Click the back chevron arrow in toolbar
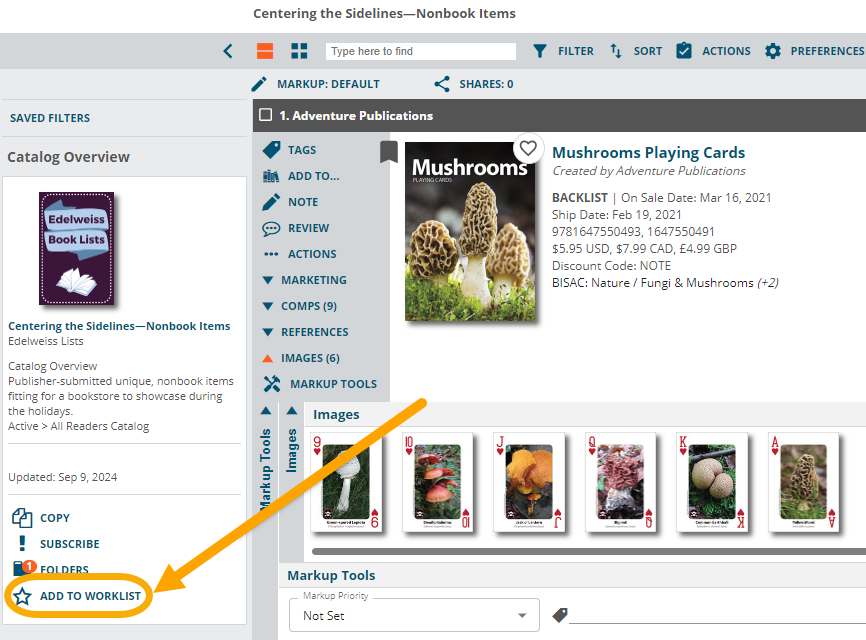The width and height of the screenshot is (866, 640). (x=228, y=51)
